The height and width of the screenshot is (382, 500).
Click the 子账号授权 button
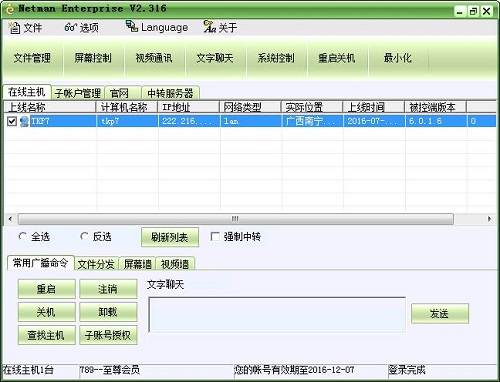coord(108,335)
